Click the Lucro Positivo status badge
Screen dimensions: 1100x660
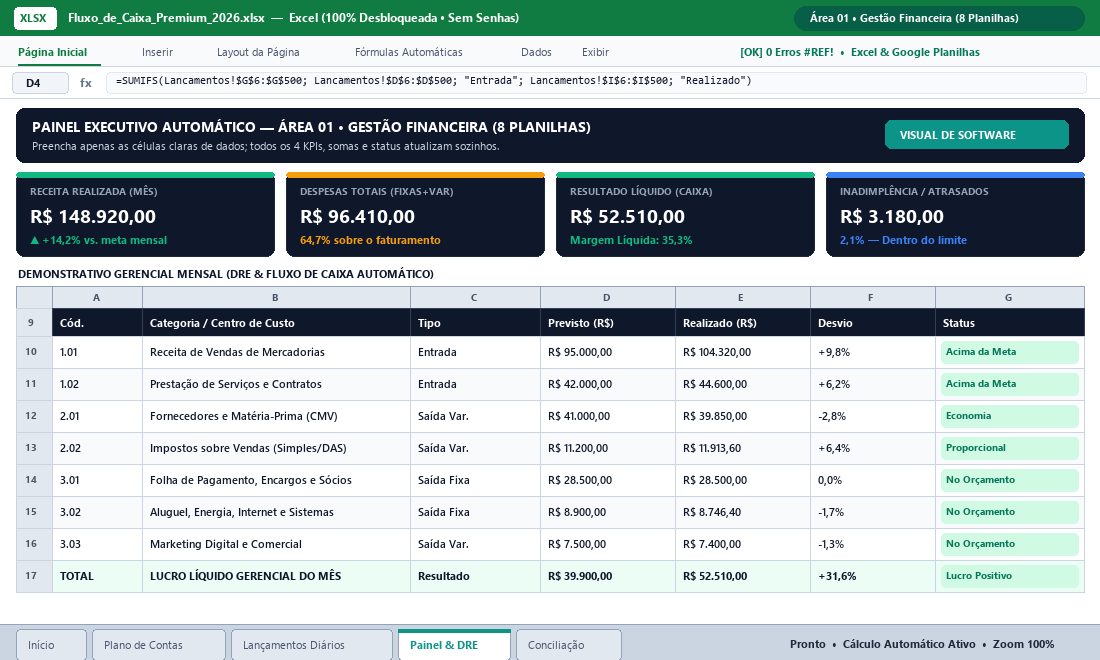pos(1009,576)
